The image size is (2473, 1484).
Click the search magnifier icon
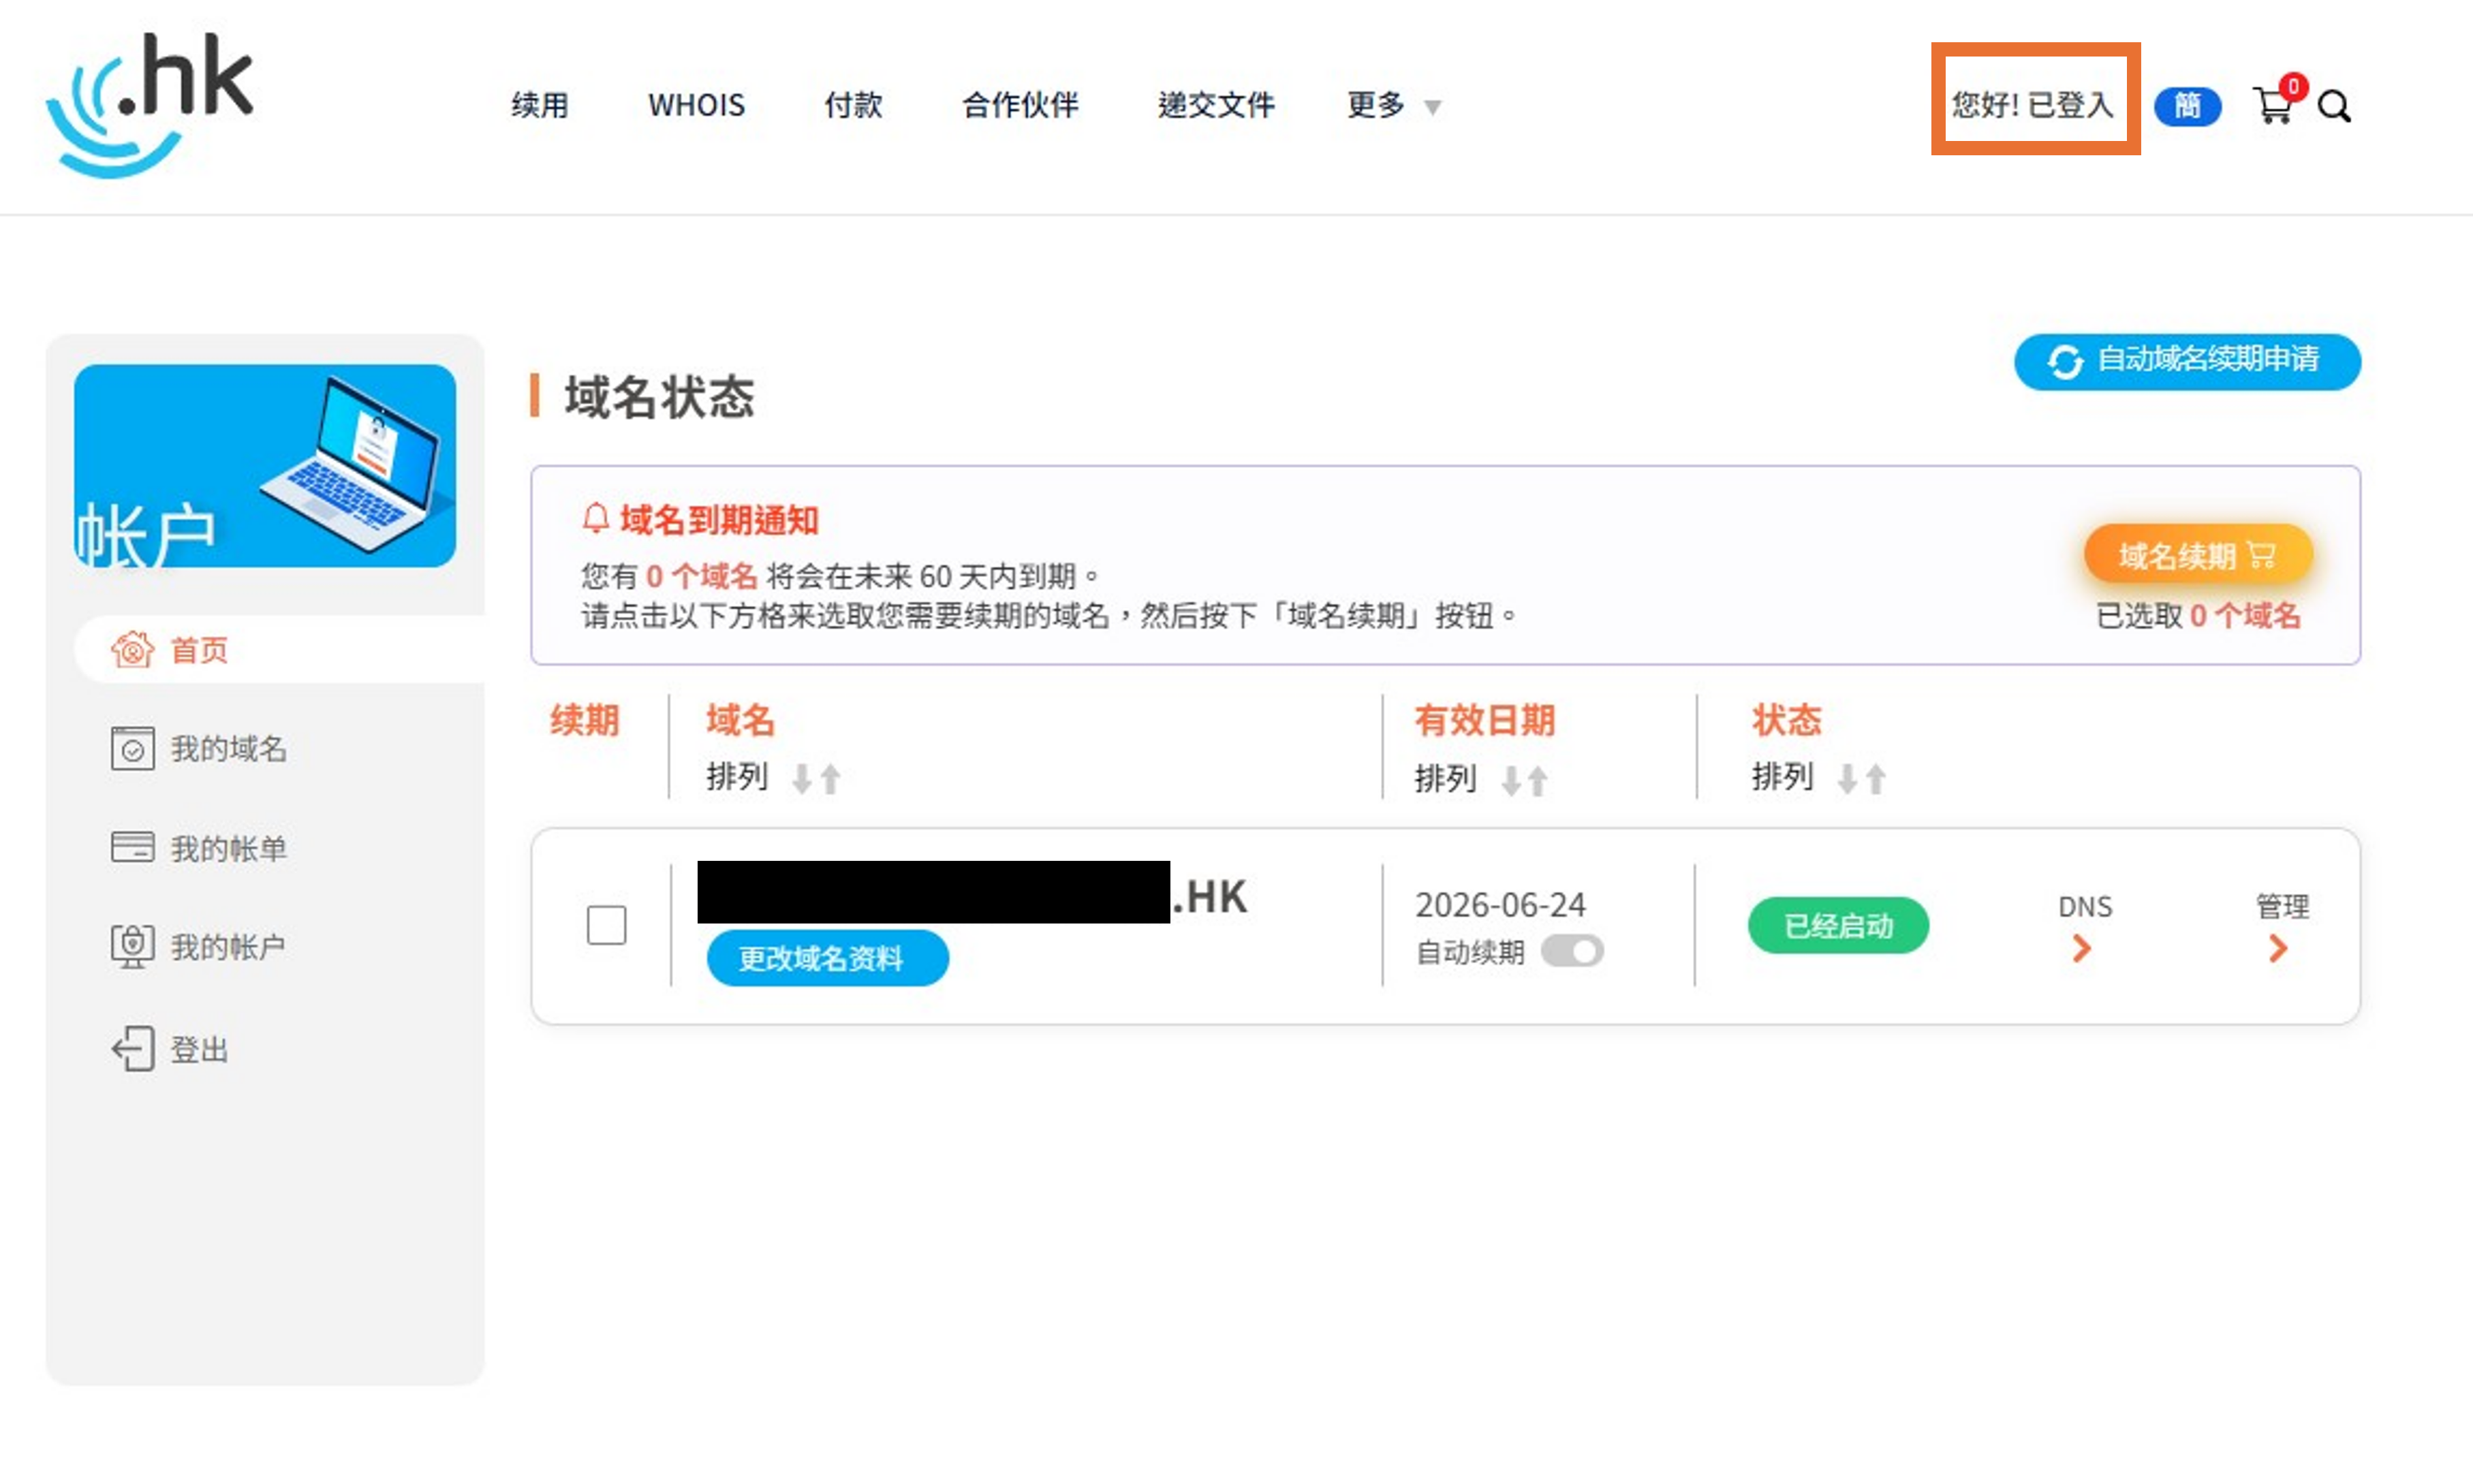click(x=2334, y=106)
